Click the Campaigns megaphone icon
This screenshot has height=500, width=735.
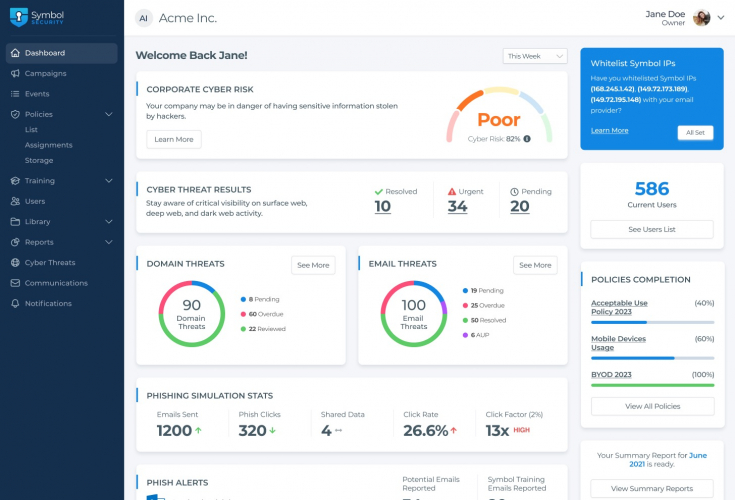(15, 73)
